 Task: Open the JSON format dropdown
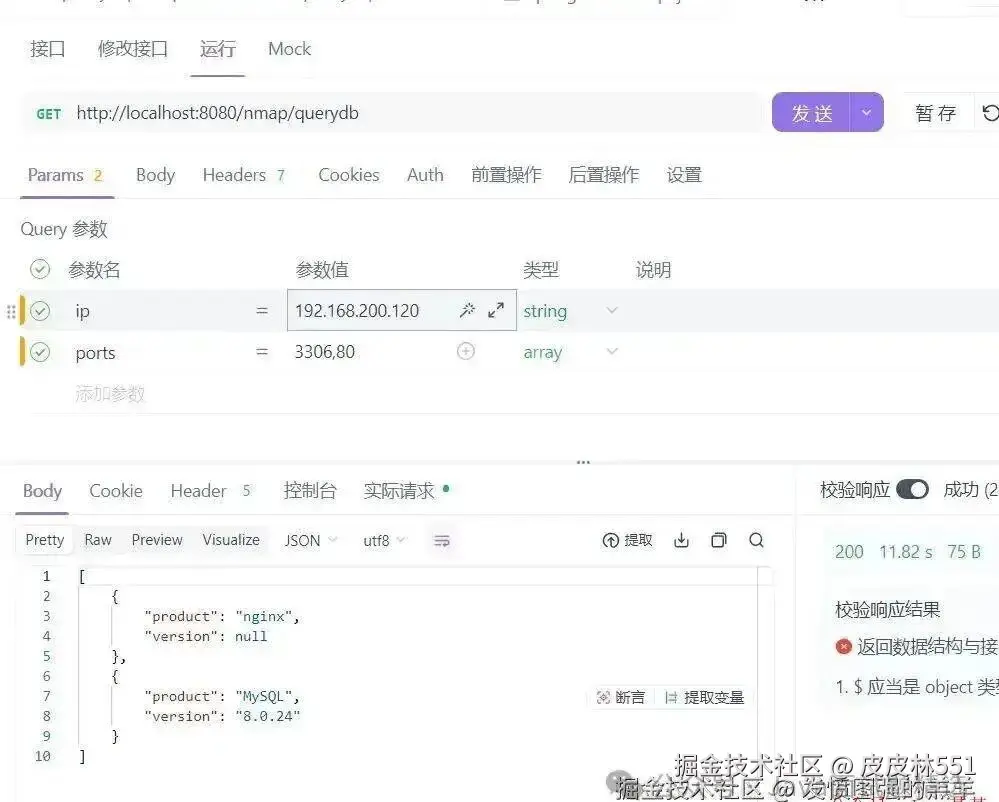pos(310,540)
